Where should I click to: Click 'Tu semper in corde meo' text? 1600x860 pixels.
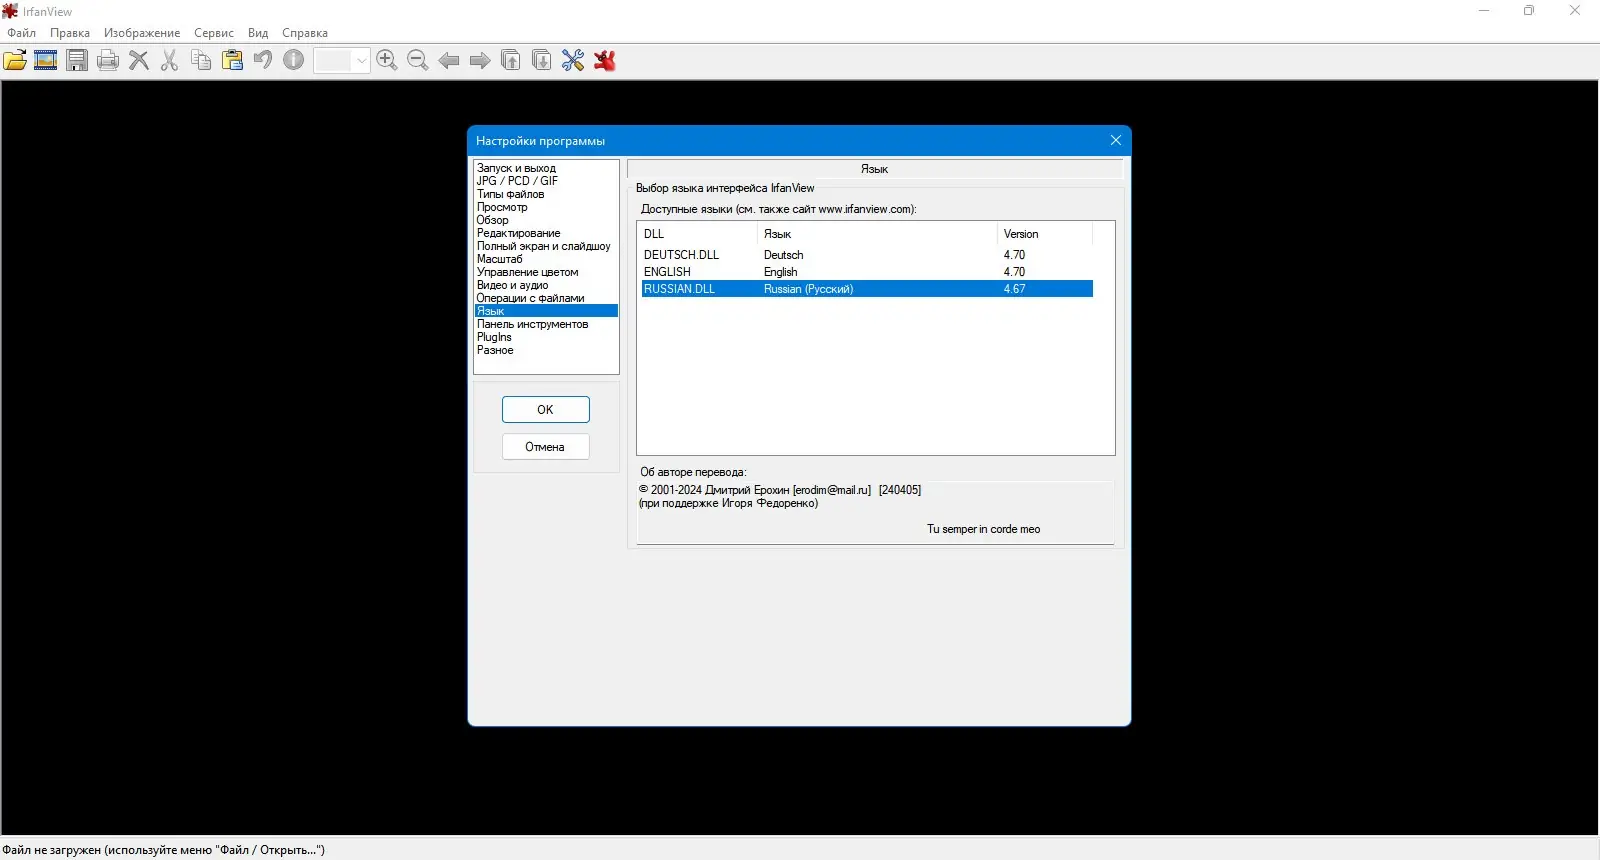pos(984,529)
